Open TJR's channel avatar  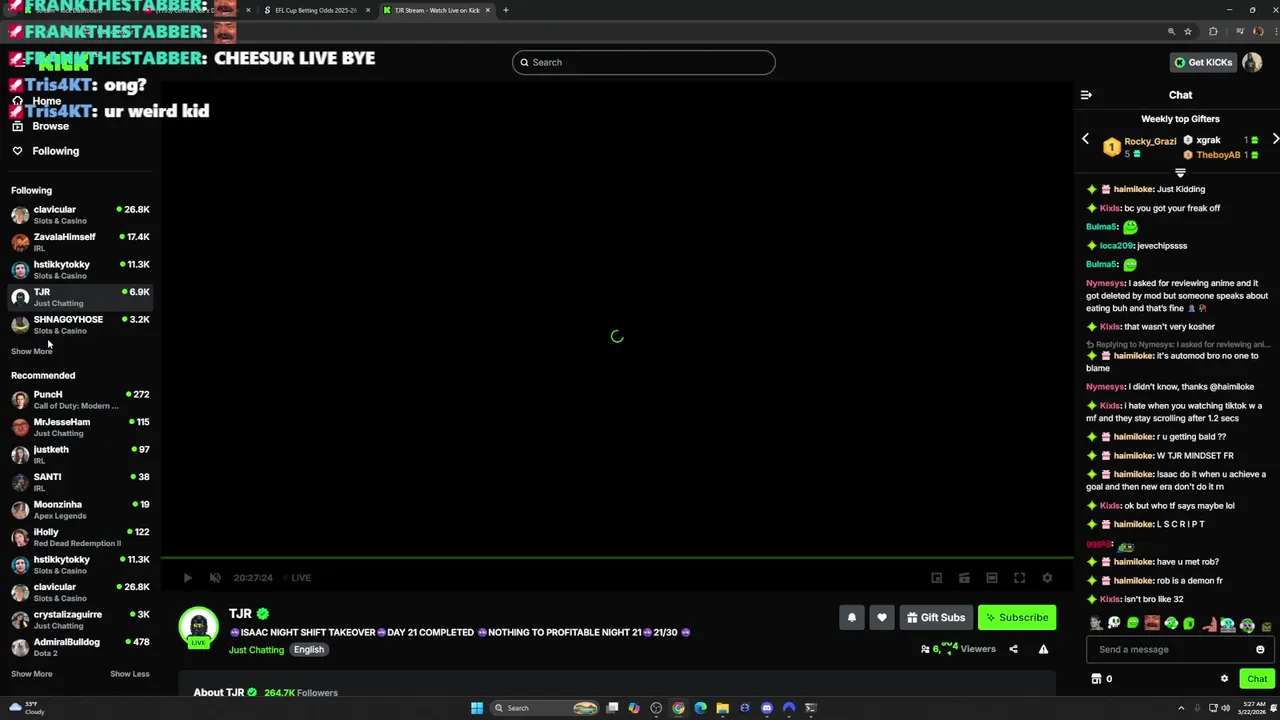[198, 626]
